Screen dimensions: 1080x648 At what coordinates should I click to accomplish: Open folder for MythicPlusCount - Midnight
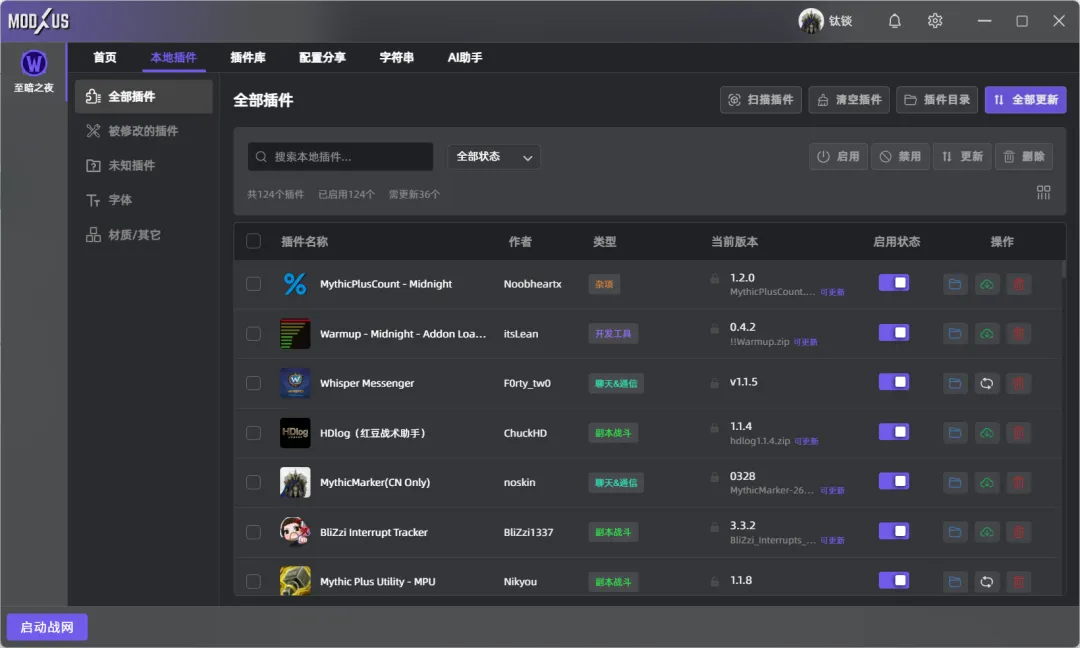point(955,284)
